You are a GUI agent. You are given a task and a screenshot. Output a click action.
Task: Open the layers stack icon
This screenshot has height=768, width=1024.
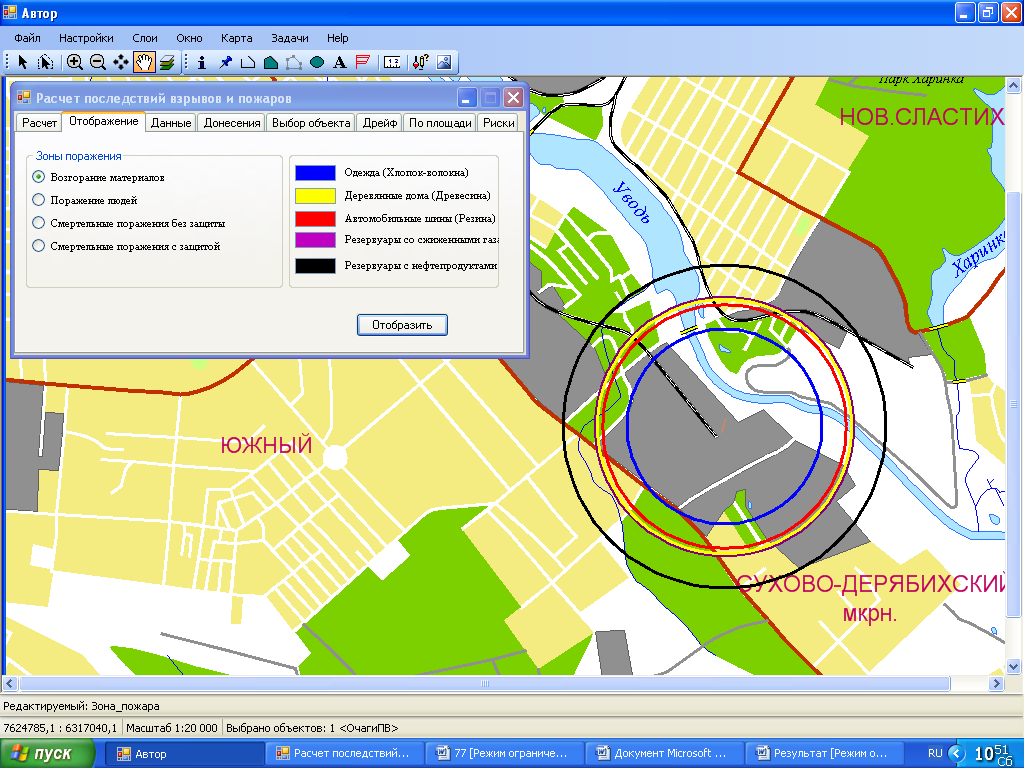[x=167, y=62]
